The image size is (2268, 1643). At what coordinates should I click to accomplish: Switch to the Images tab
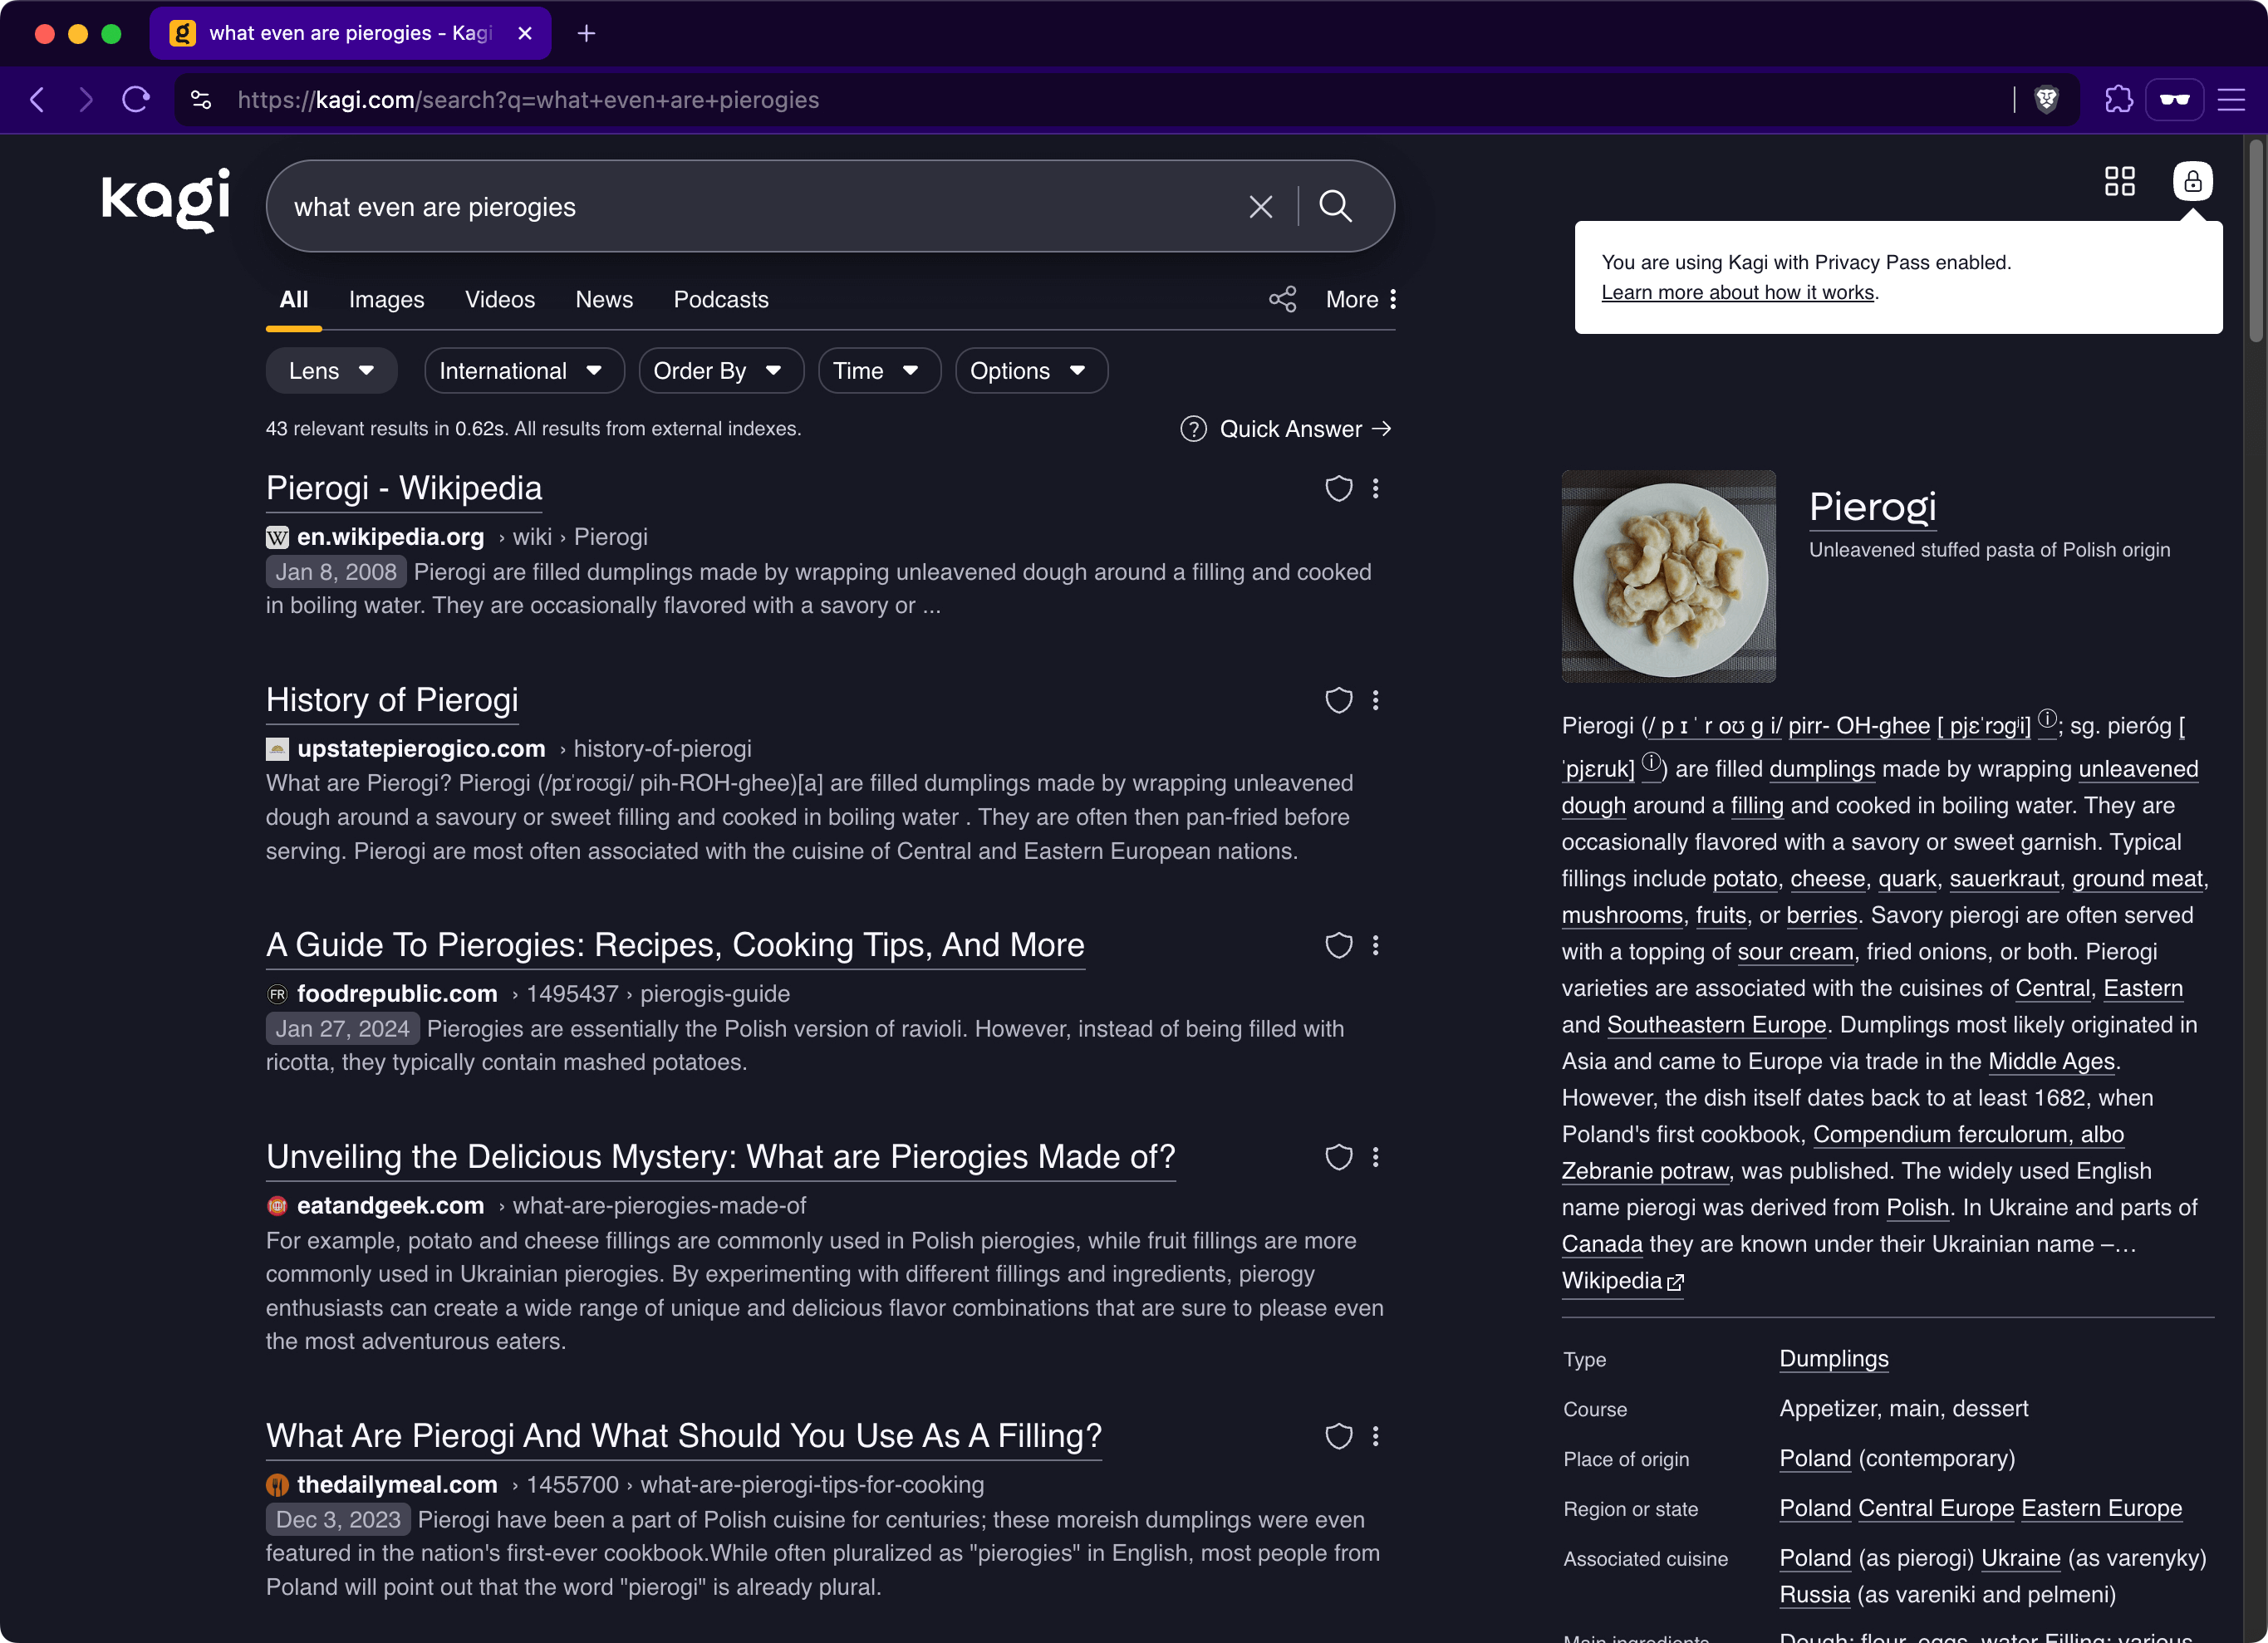tap(386, 299)
